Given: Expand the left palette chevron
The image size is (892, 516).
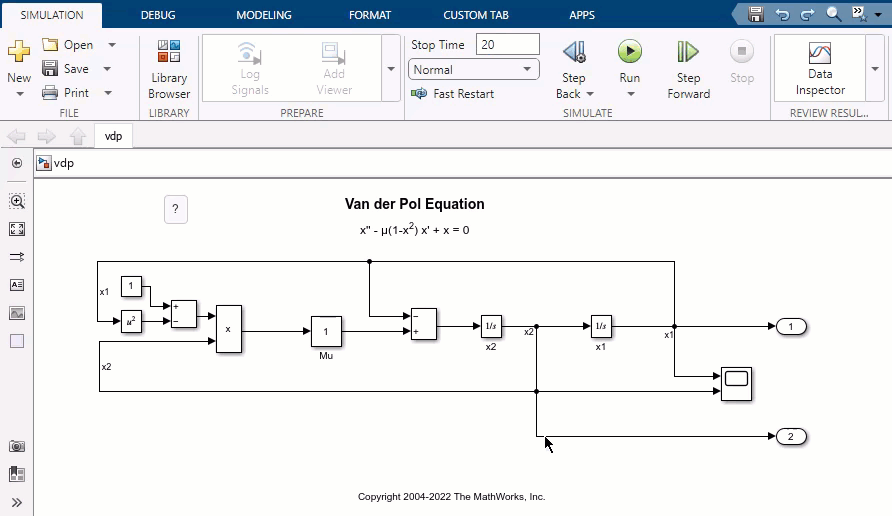Looking at the screenshot, I should 17,502.
